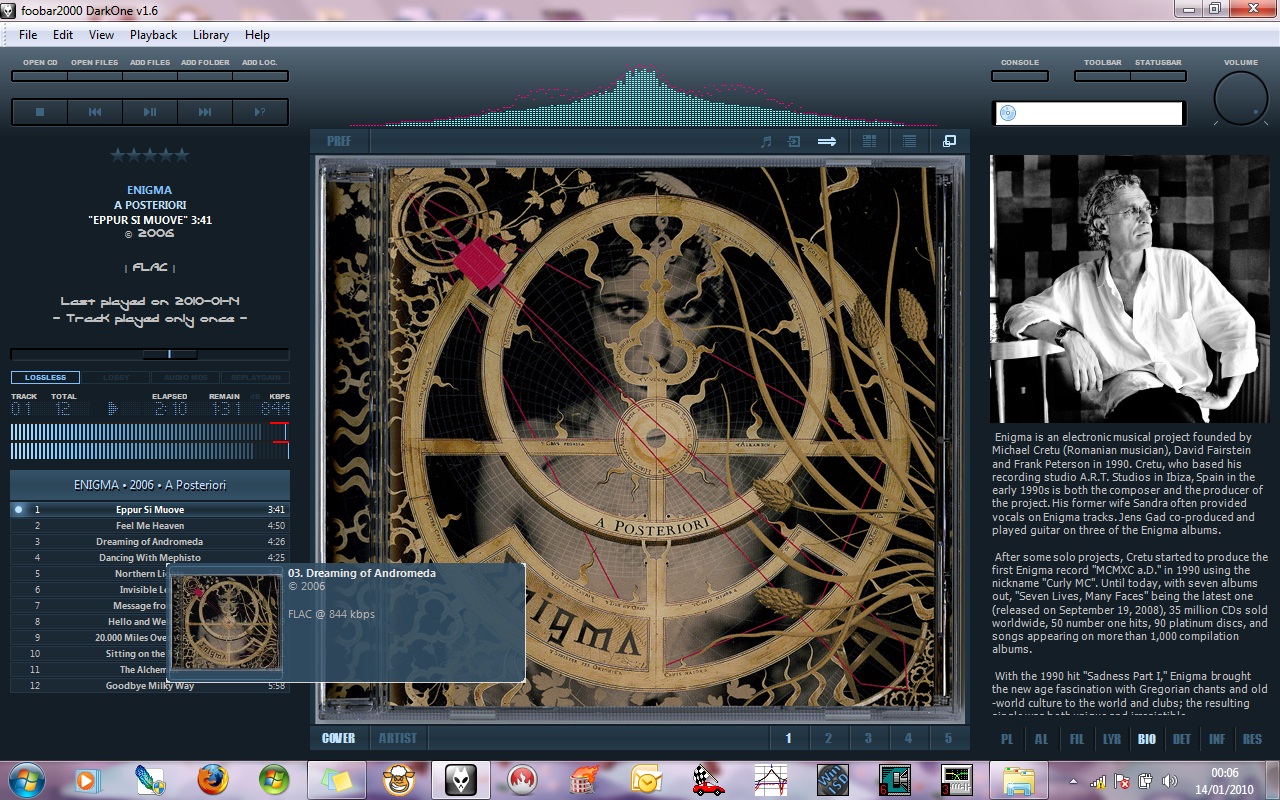
Task: Click the OPEN FILES button
Action: [x=95, y=75]
